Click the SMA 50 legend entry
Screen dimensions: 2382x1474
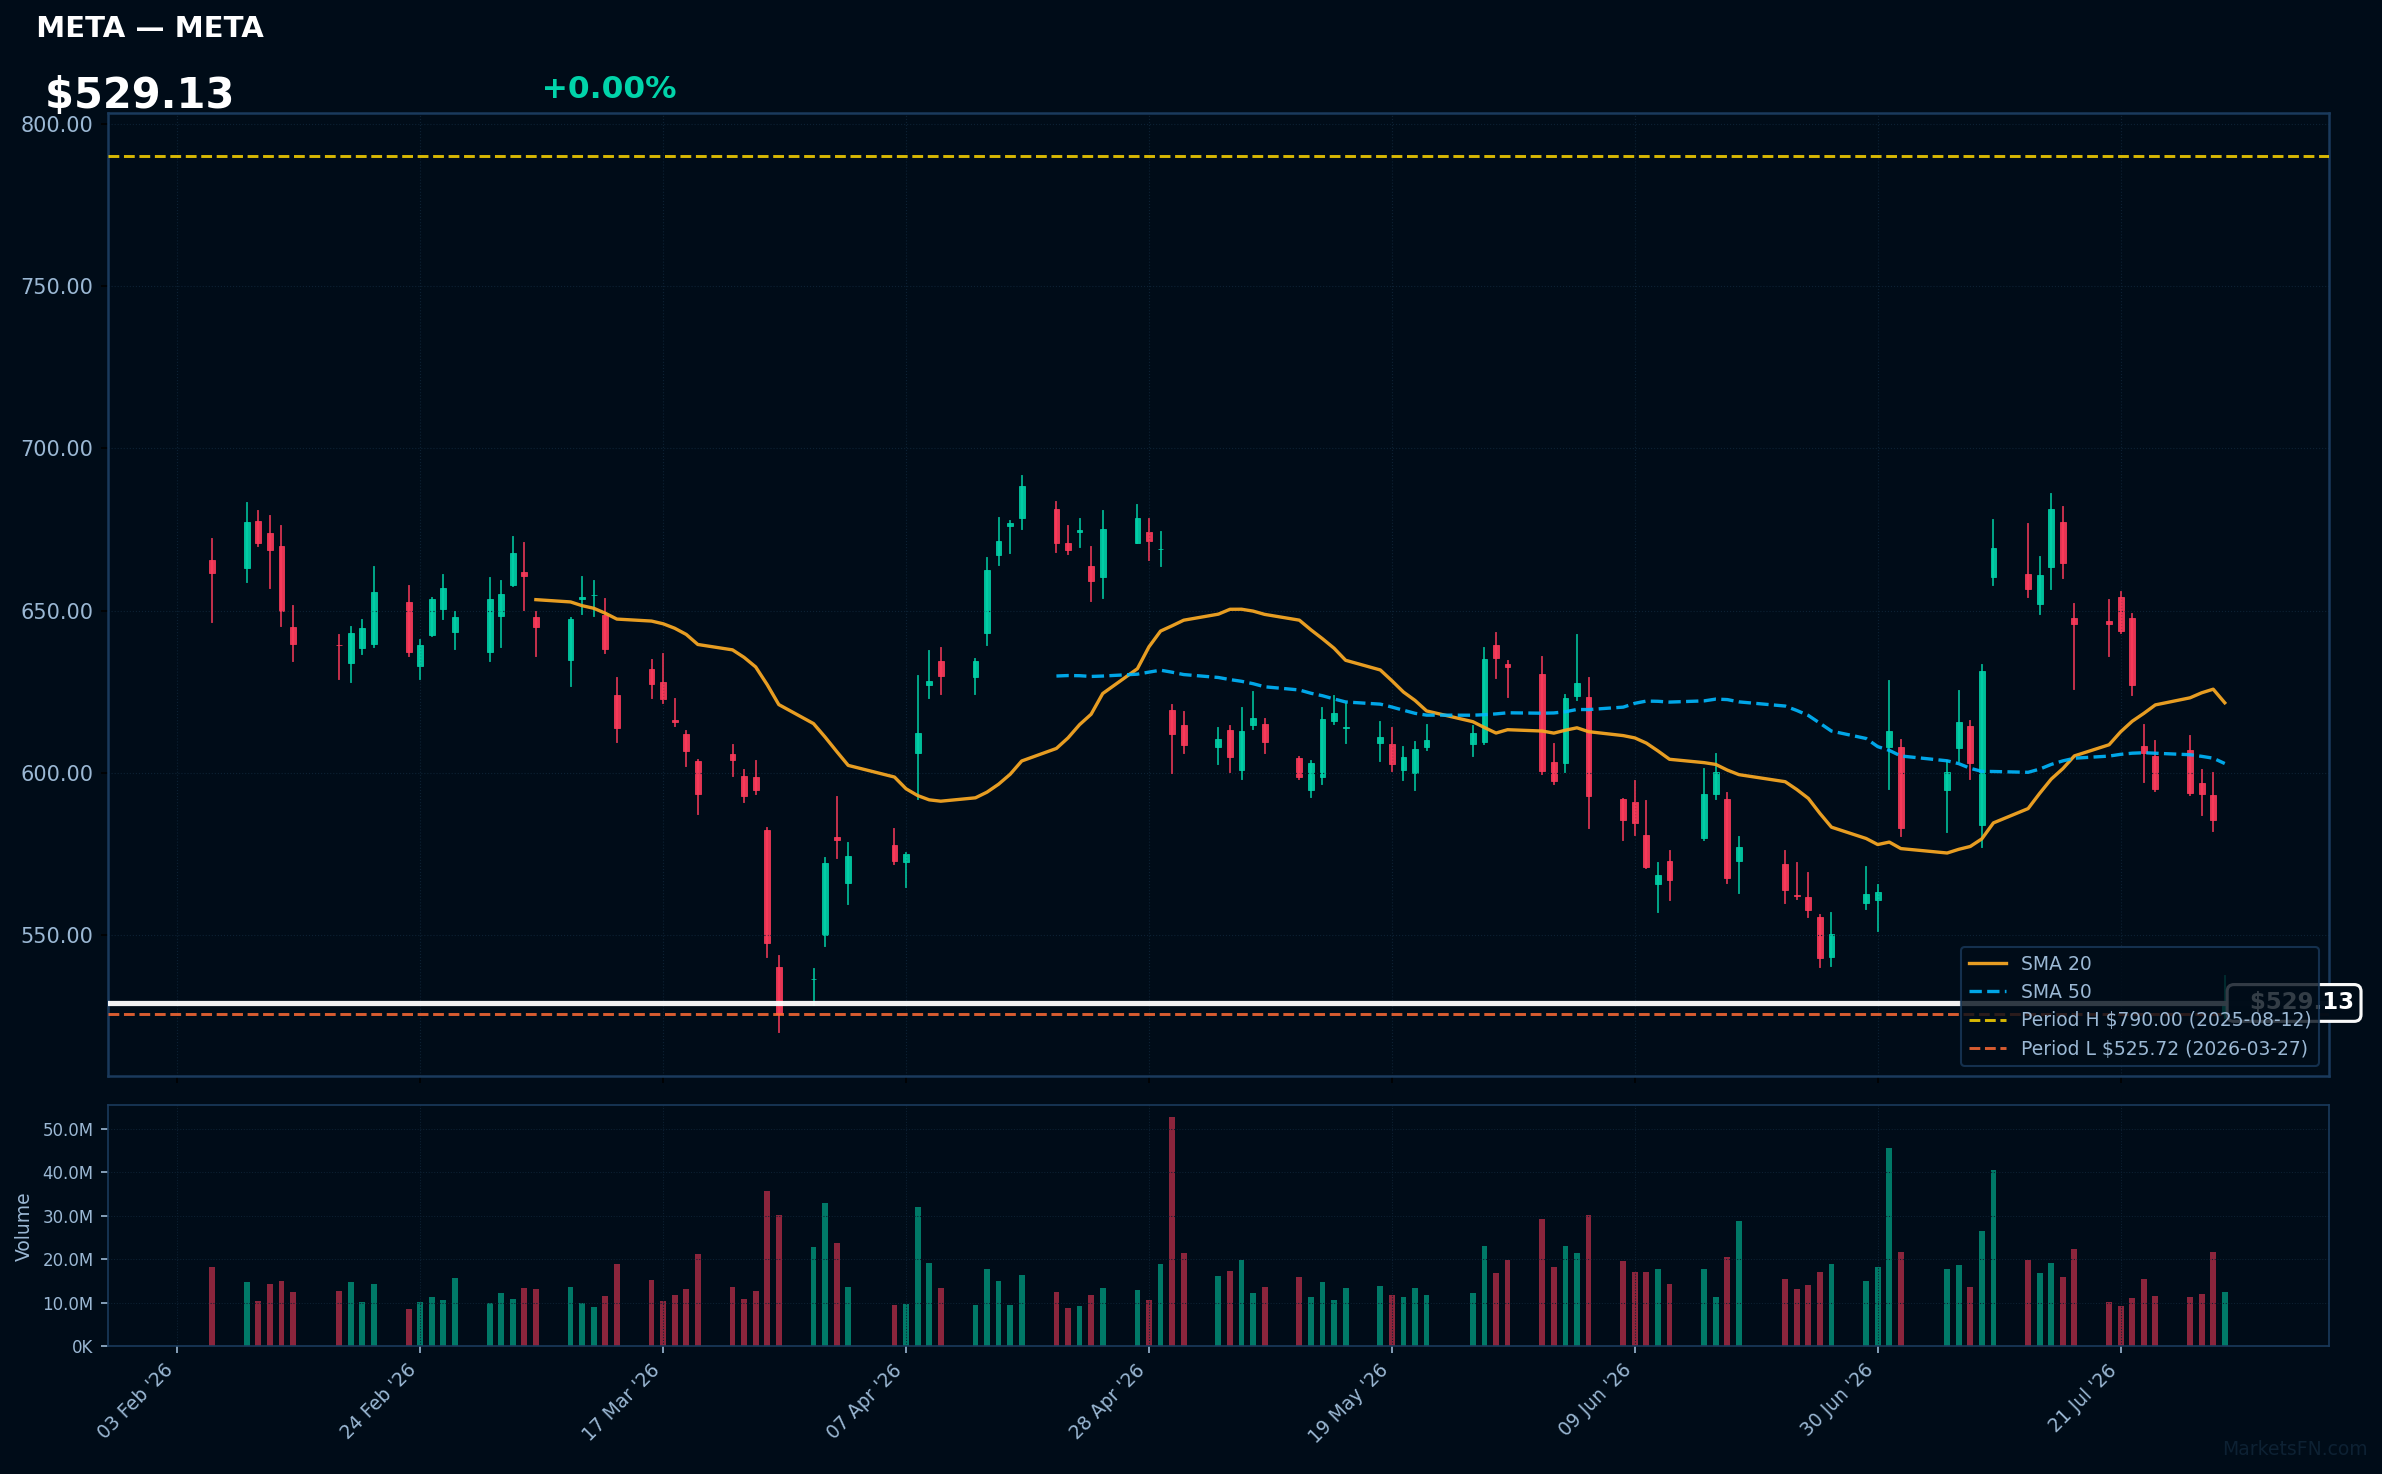pyautogui.click(x=2029, y=992)
